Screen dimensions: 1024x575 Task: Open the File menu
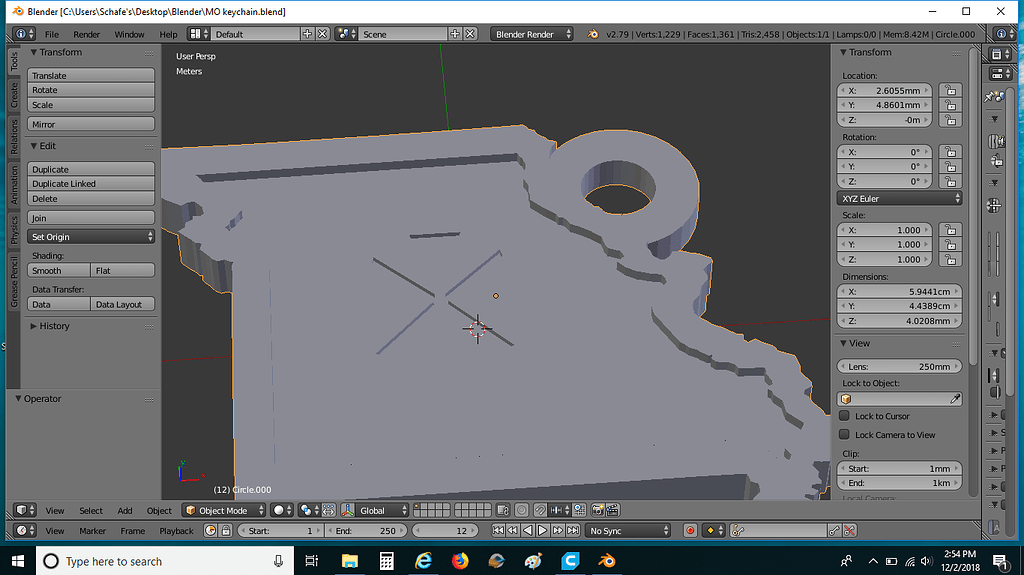pos(52,35)
